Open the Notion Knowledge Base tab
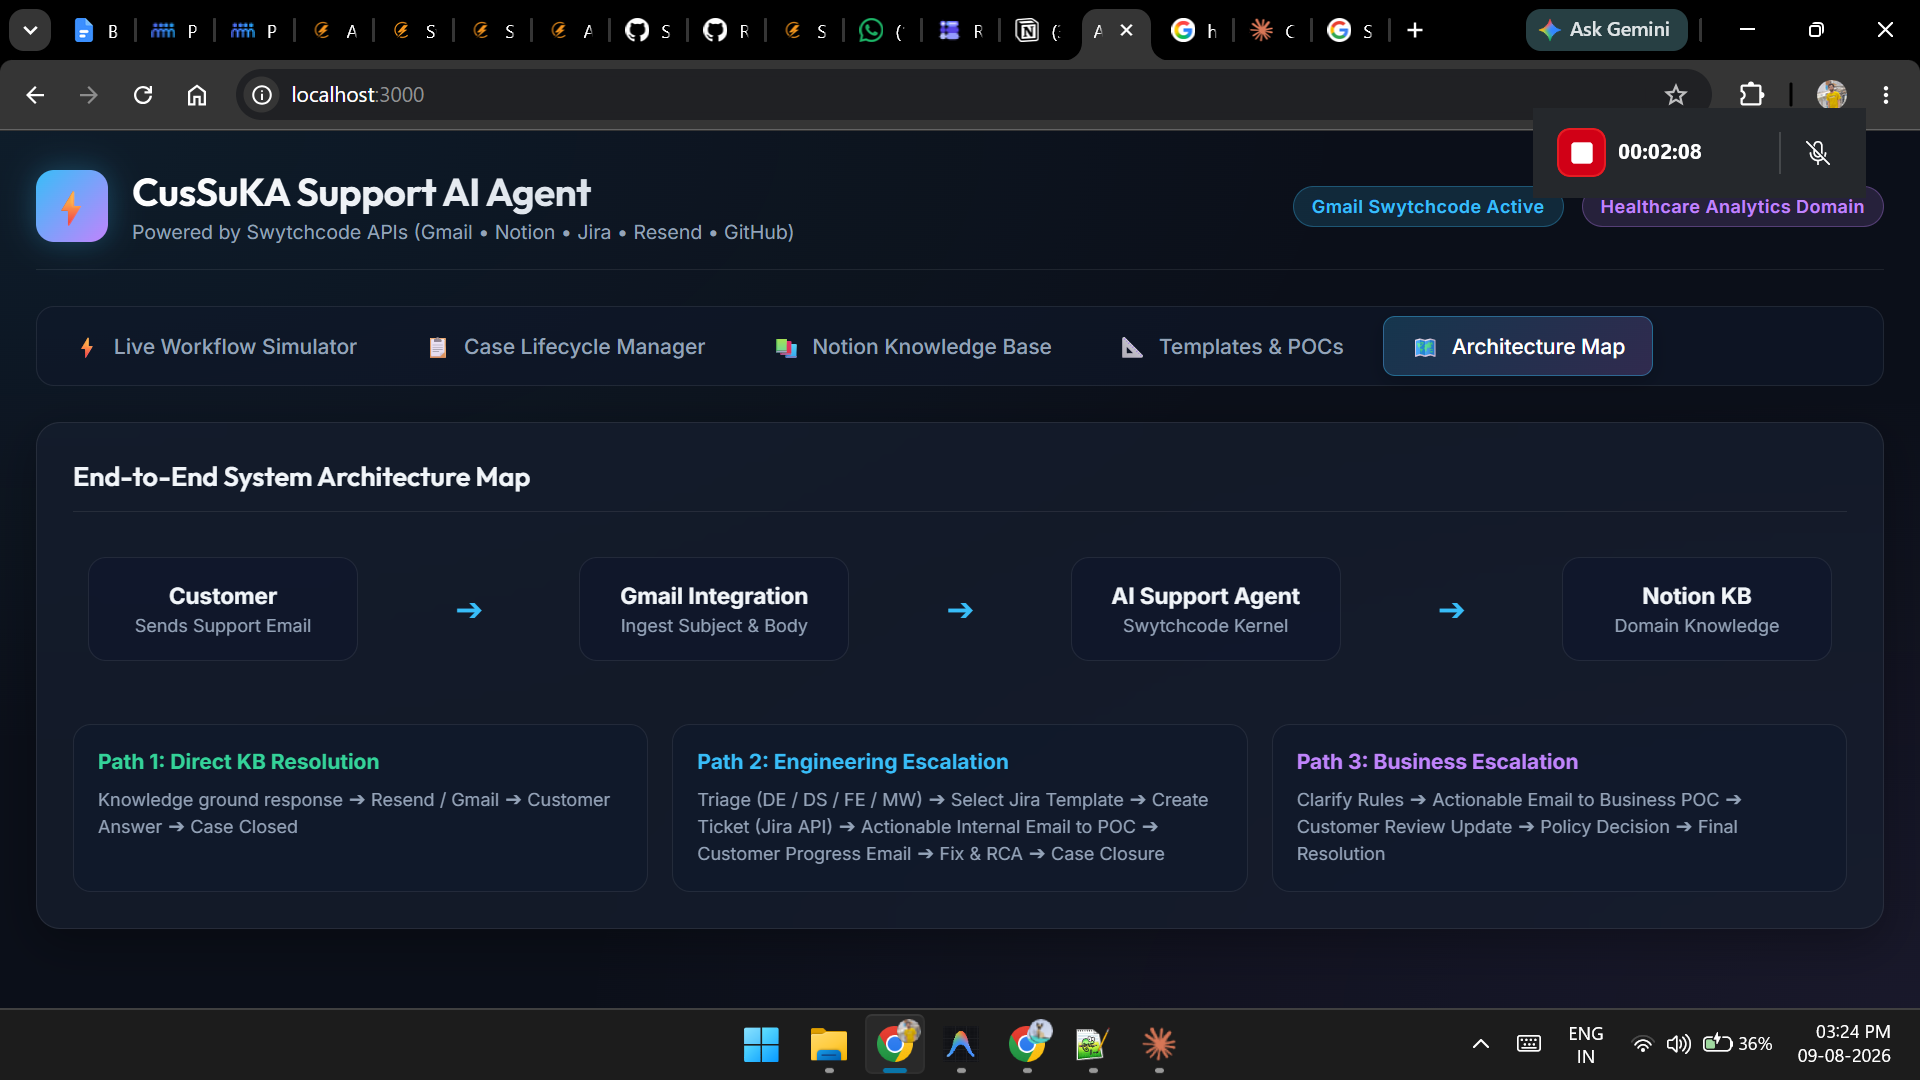 [x=913, y=346]
